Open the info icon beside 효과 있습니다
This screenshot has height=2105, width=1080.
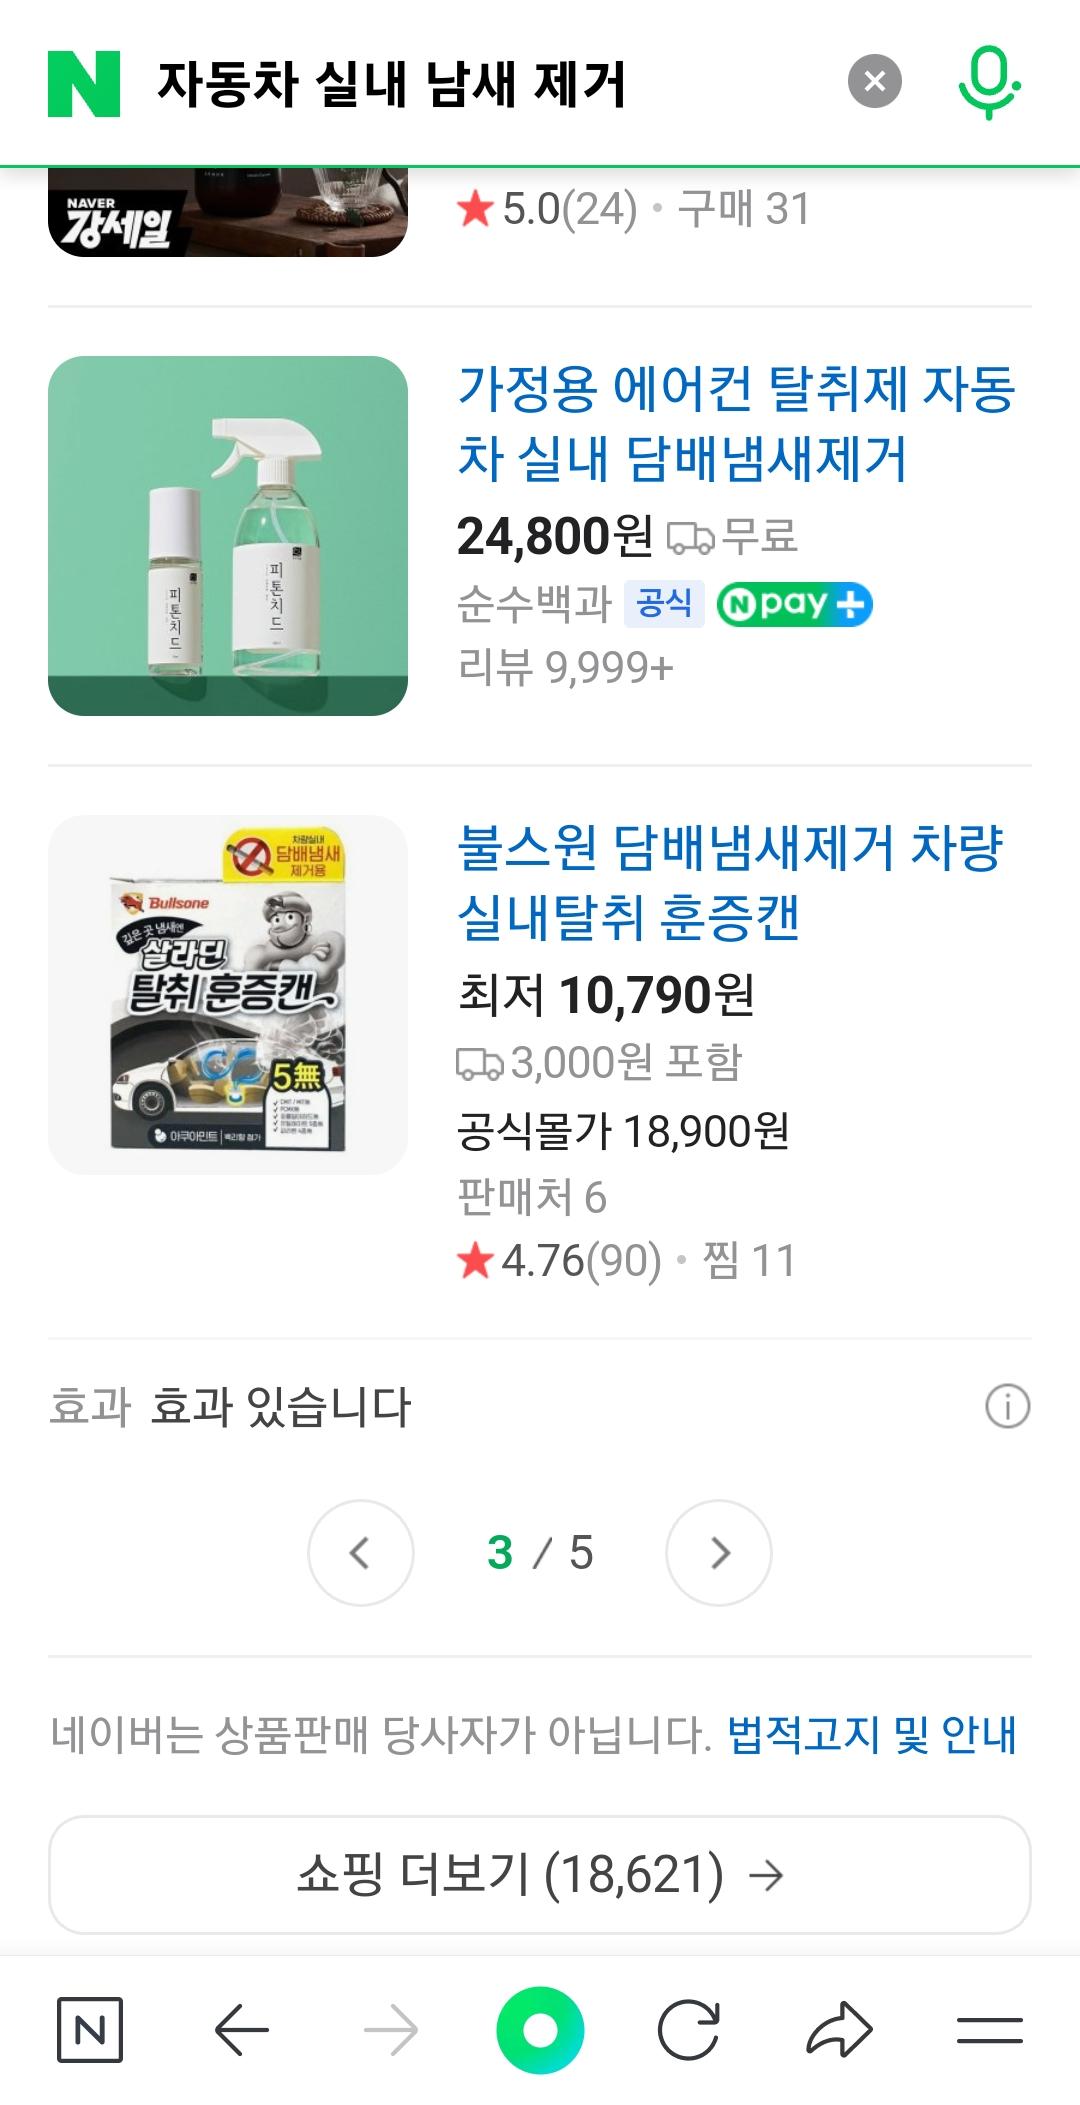pos(1007,1406)
